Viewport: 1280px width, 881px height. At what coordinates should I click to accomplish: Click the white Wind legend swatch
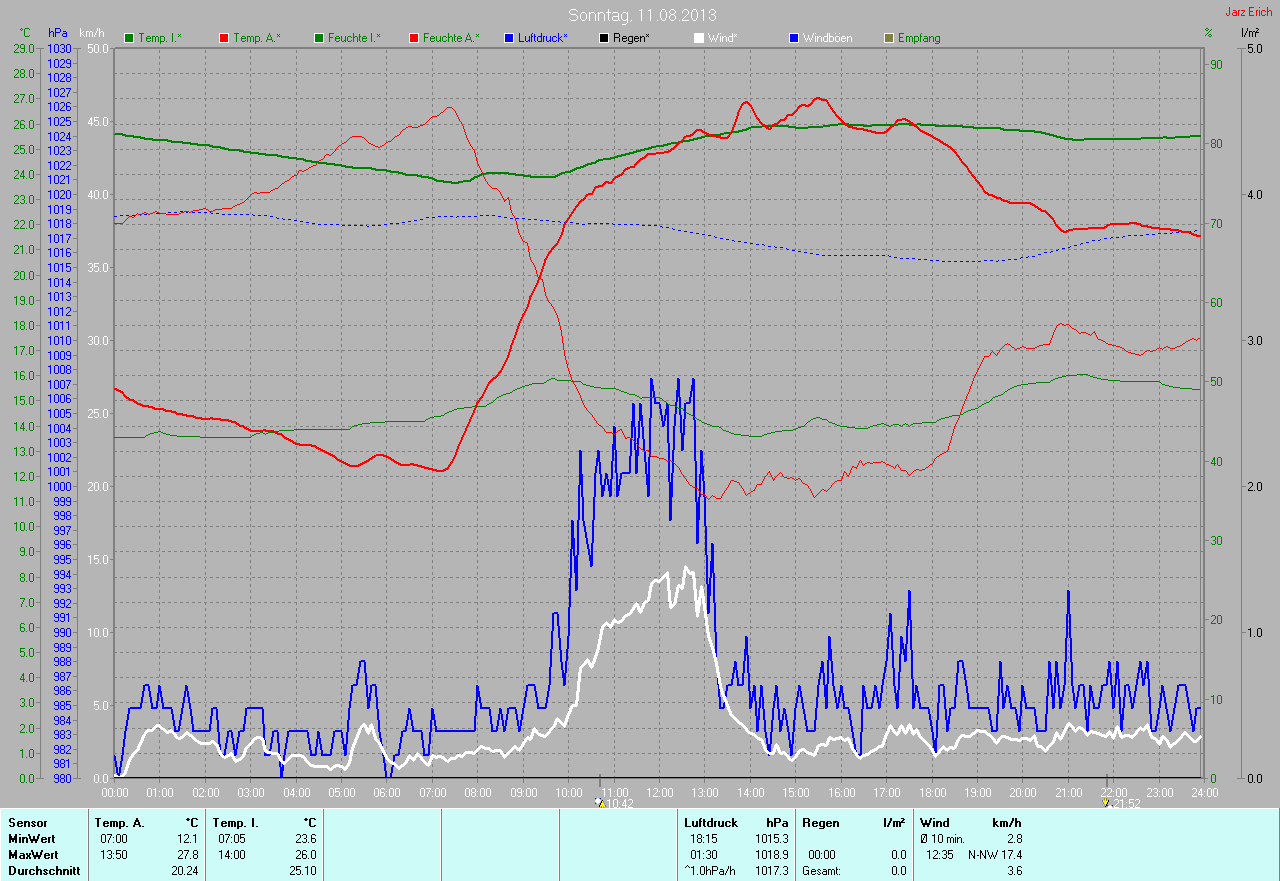coord(699,38)
